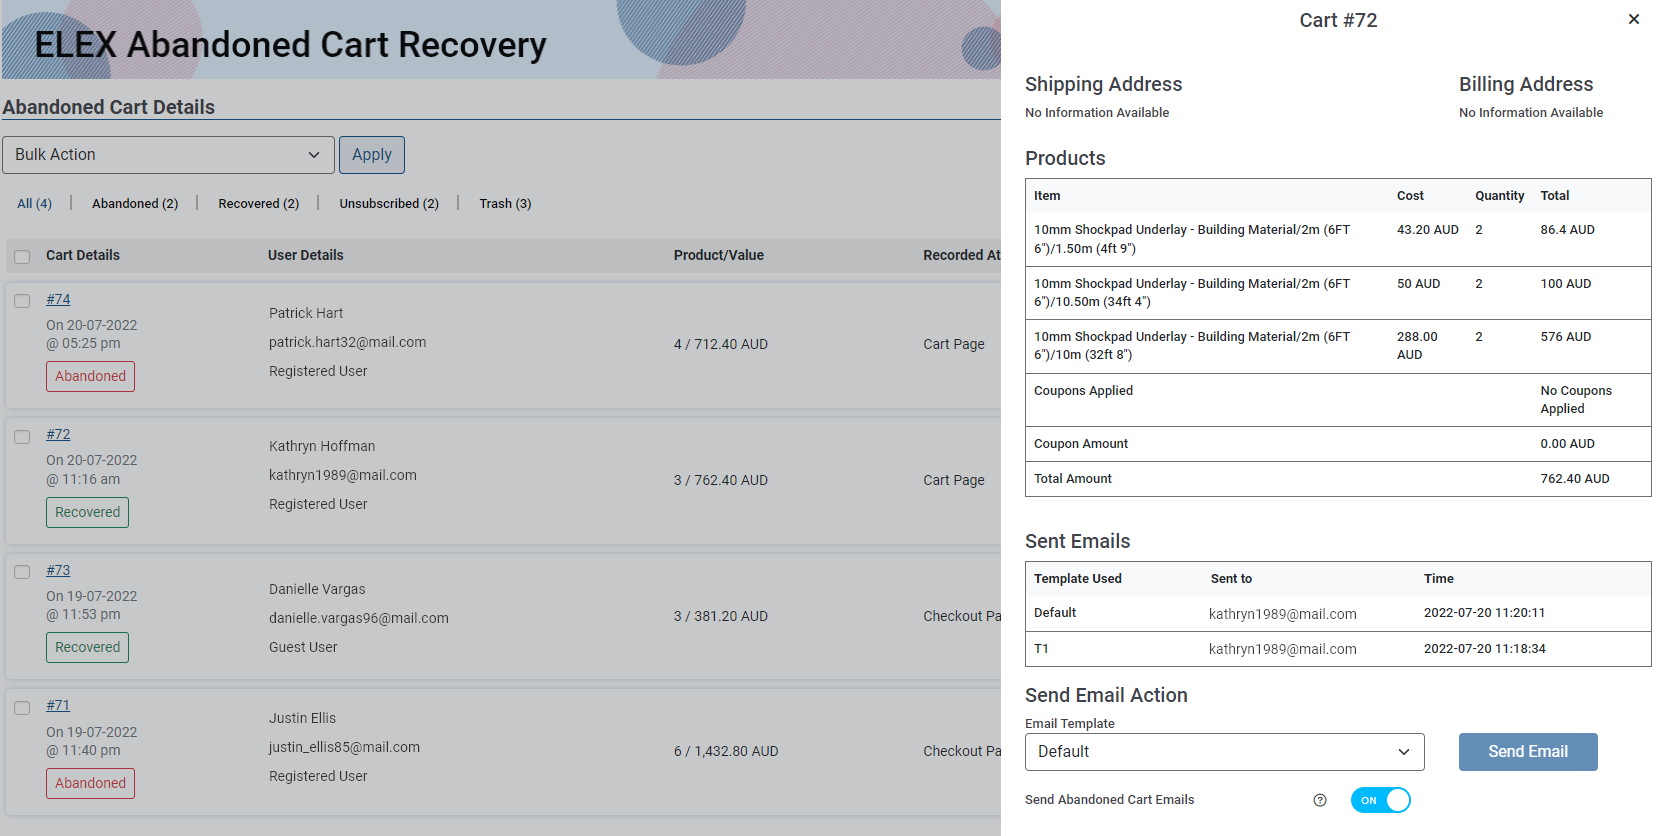The width and height of the screenshot is (1668, 836).
Task: Open the Bulk Action dropdown
Action: click(x=168, y=155)
